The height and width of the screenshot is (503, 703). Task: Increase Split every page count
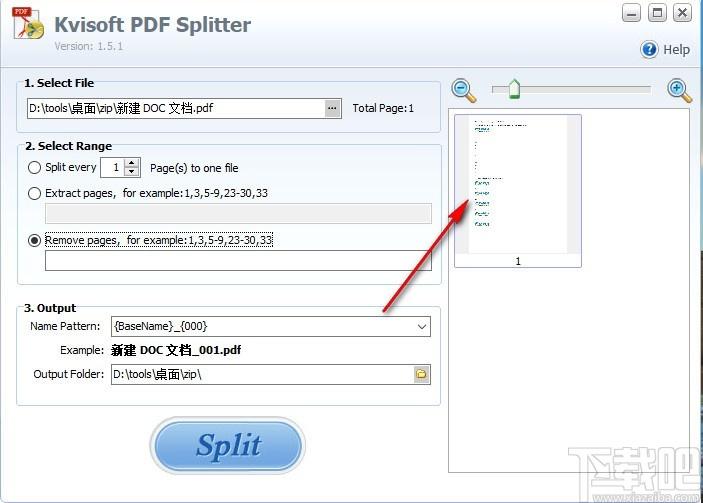pyautogui.click(x=131, y=163)
